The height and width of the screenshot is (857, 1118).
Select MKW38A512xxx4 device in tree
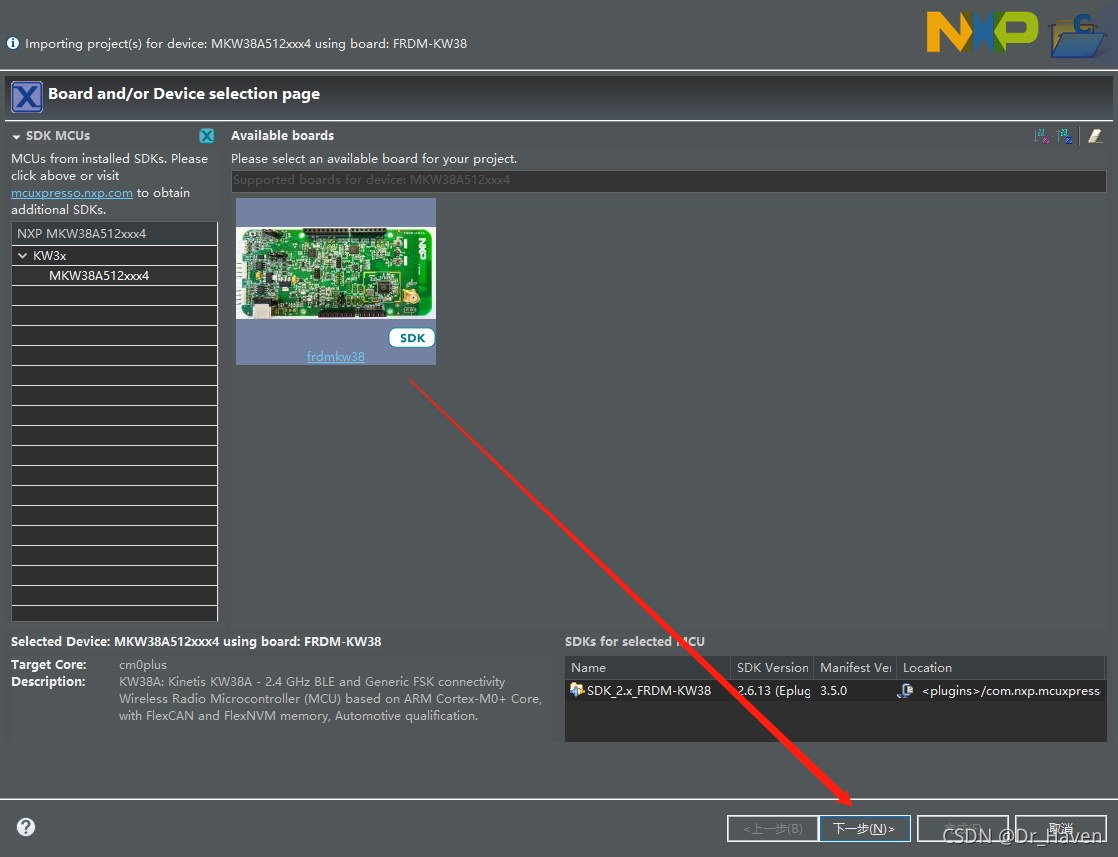point(99,276)
